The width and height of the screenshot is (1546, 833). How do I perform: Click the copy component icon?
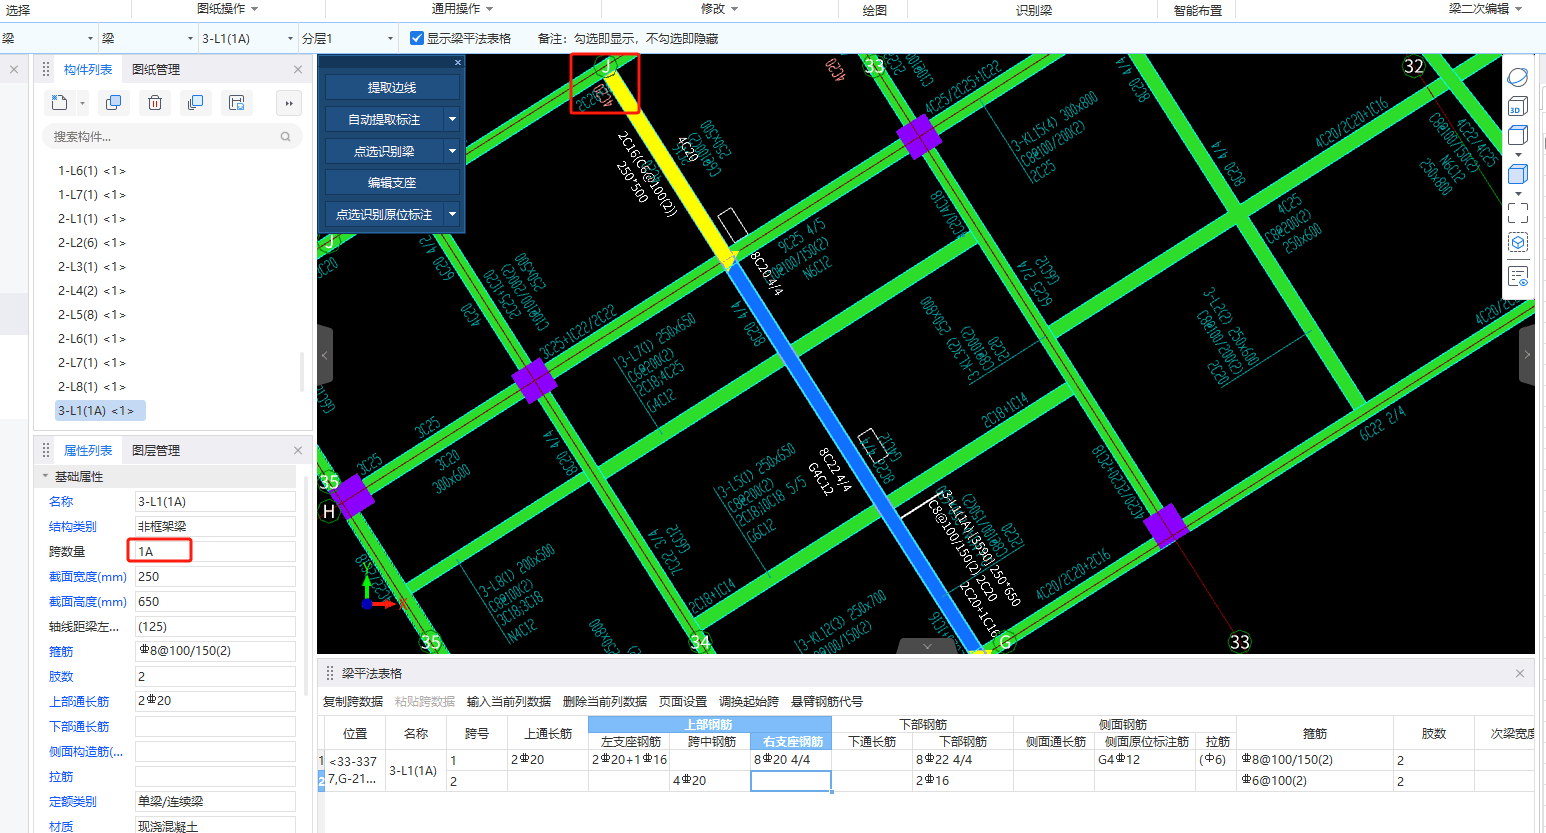(114, 103)
